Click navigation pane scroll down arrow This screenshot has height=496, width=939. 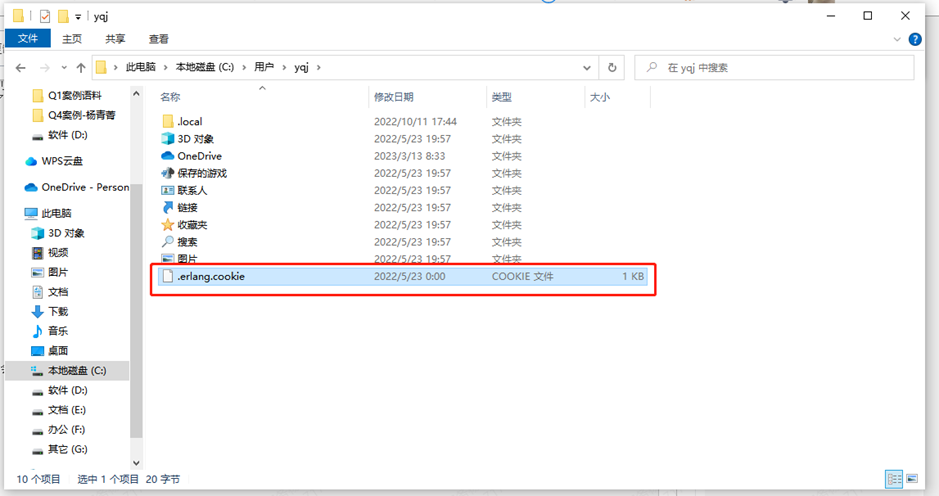pos(136,463)
